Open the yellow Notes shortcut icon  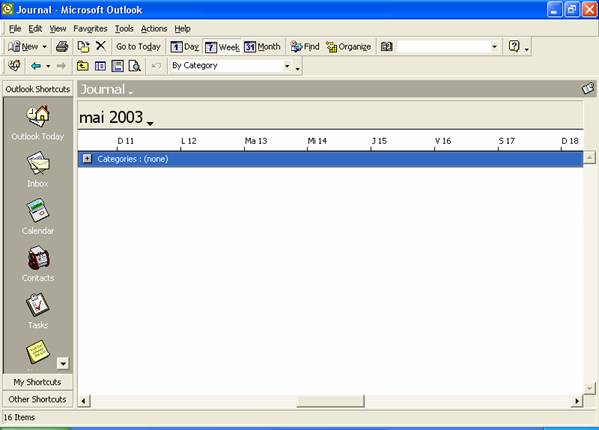(37, 352)
